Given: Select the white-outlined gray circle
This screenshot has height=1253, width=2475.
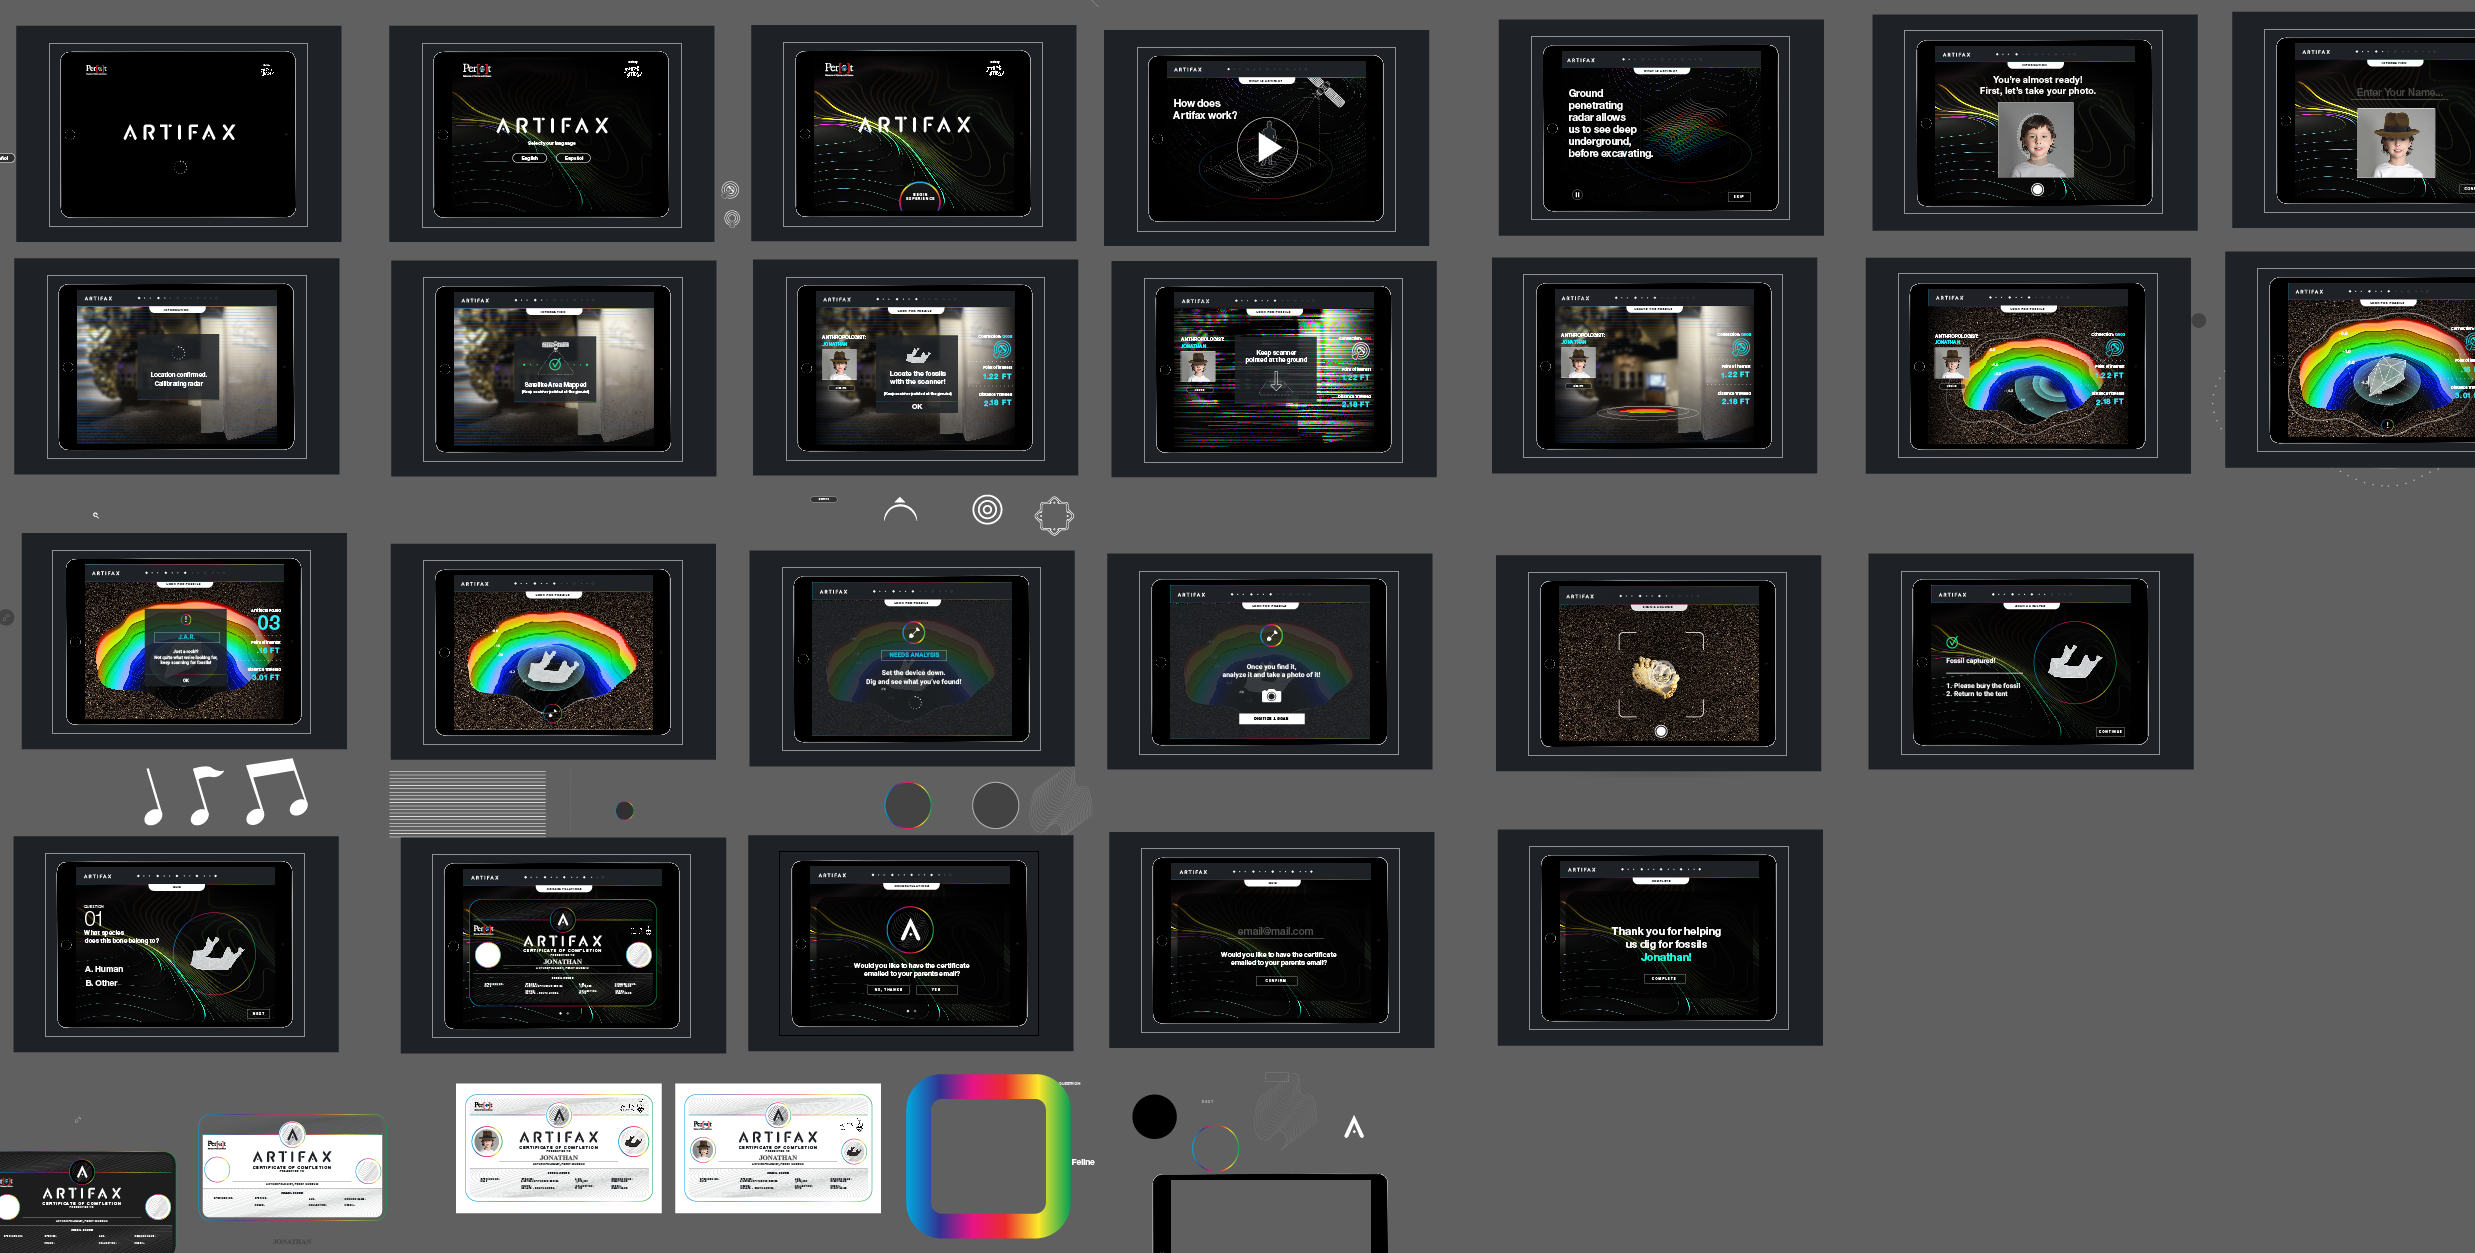Looking at the screenshot, I should 995,805.
